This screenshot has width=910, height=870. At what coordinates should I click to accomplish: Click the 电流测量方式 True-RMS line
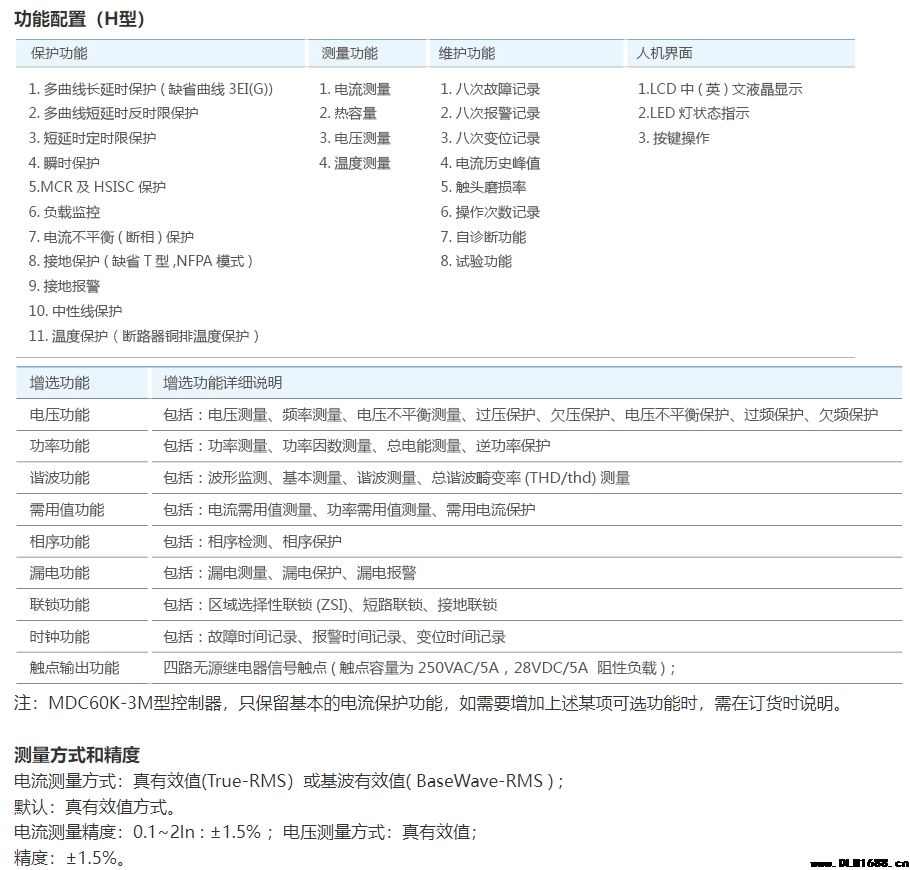pyautogui.click(x=288, y=781)
